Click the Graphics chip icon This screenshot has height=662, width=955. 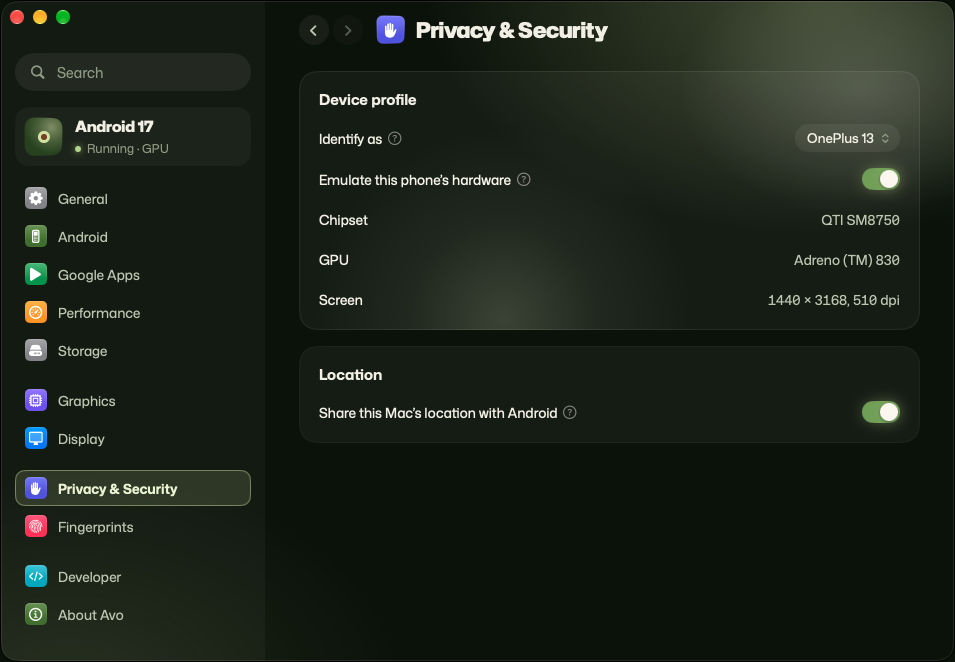click(x=36, y=401)
